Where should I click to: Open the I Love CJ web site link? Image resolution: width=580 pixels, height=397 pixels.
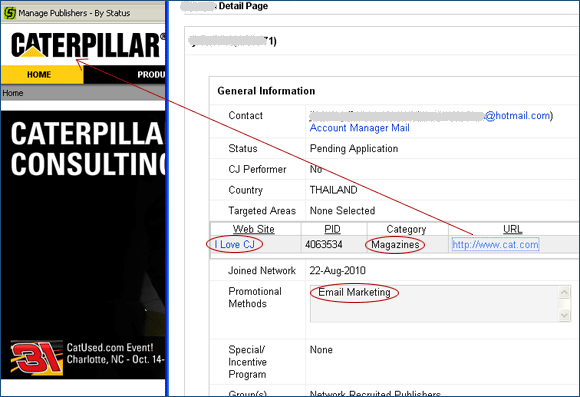click(x=234, y=245)
